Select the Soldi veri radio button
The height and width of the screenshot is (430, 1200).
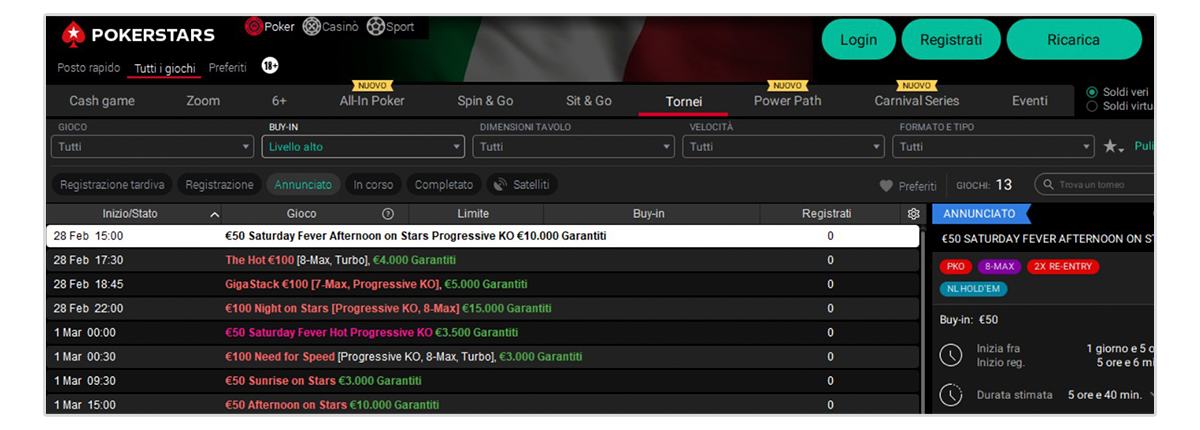click(x=1092, y=92)
